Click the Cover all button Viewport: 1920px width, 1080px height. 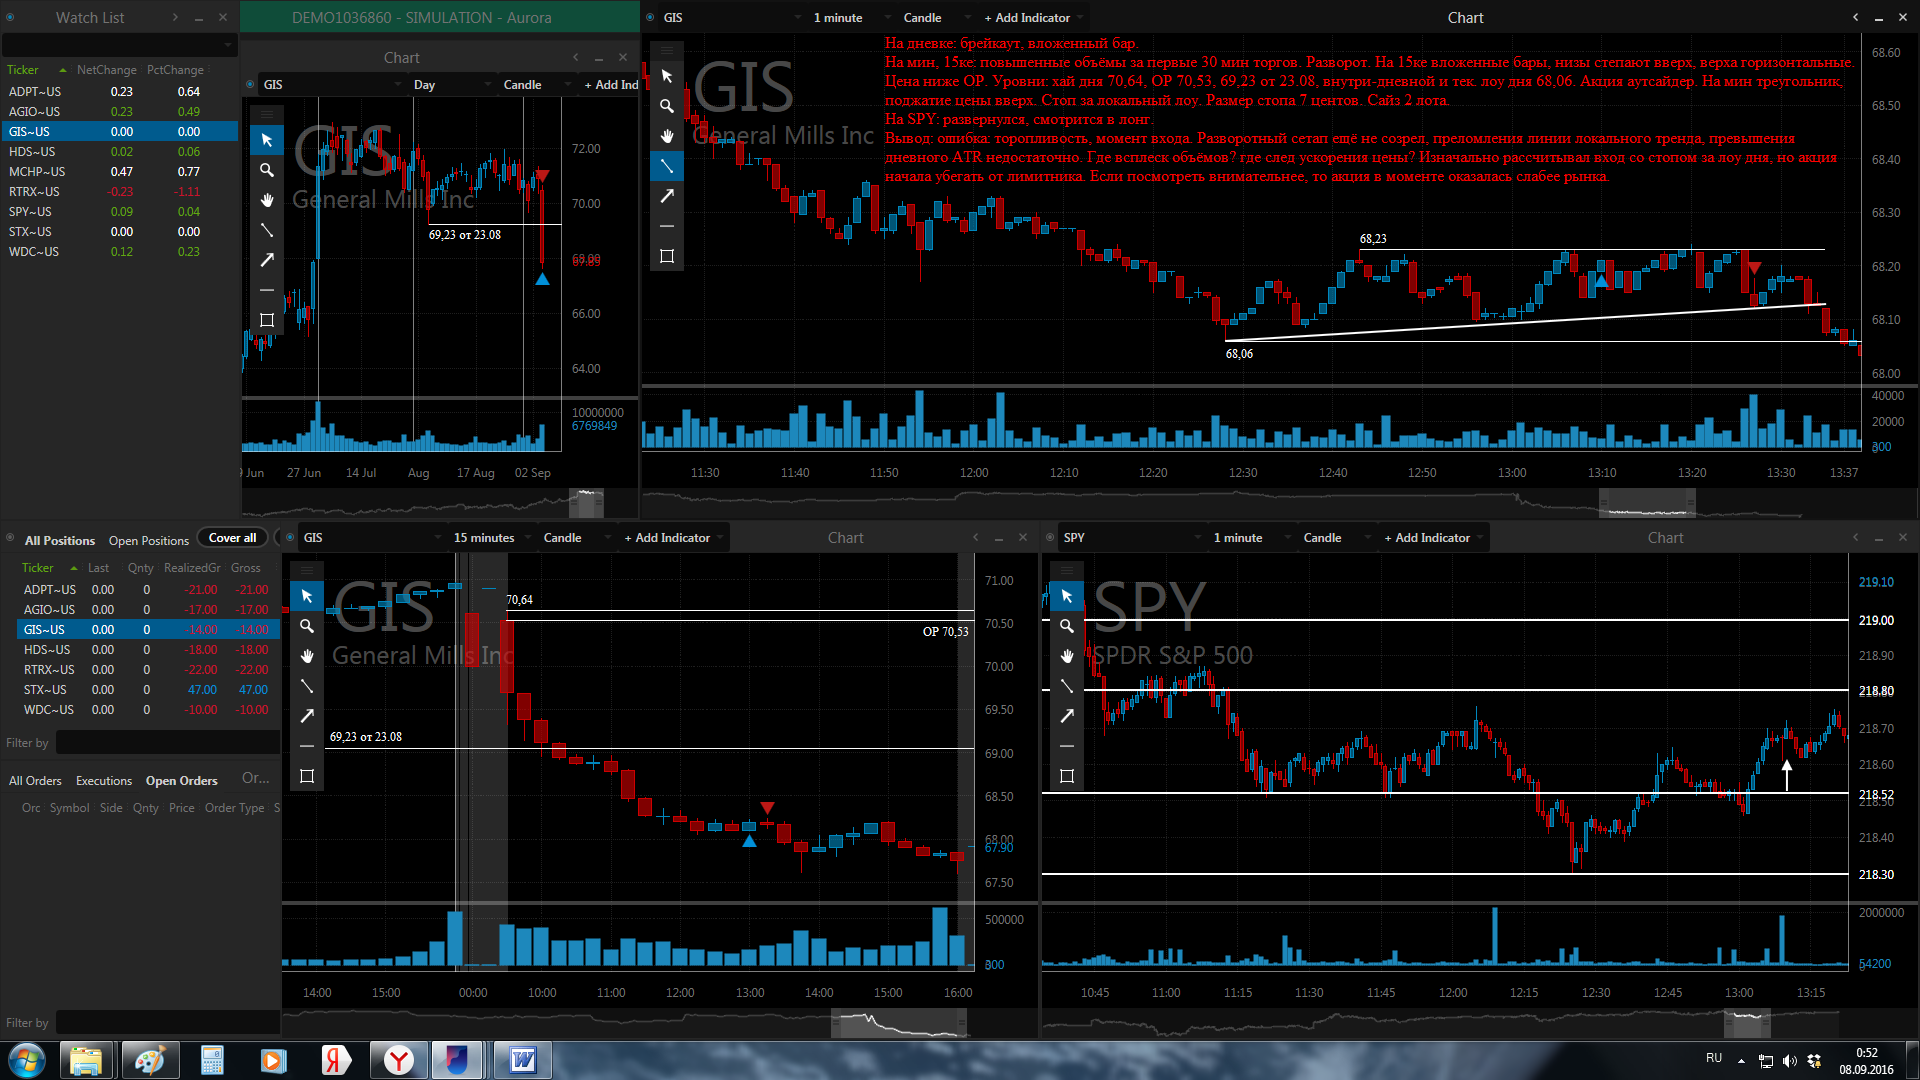coord(232,538)
